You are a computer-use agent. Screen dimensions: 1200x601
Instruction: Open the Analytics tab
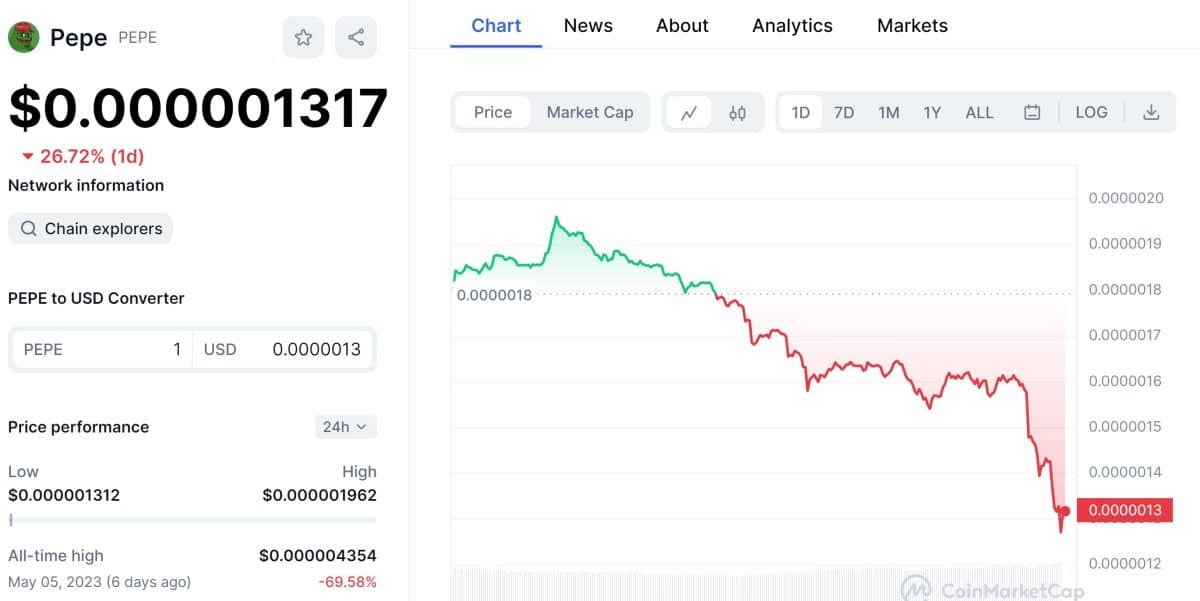tap(792, 26)
